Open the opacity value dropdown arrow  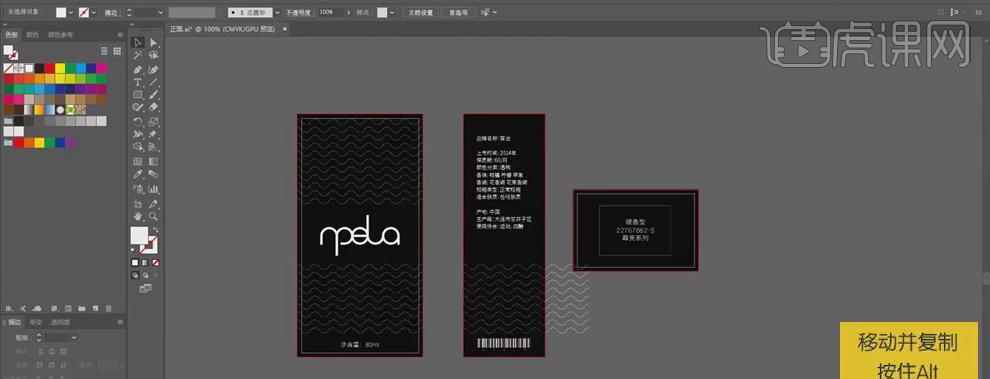point(347,12)
